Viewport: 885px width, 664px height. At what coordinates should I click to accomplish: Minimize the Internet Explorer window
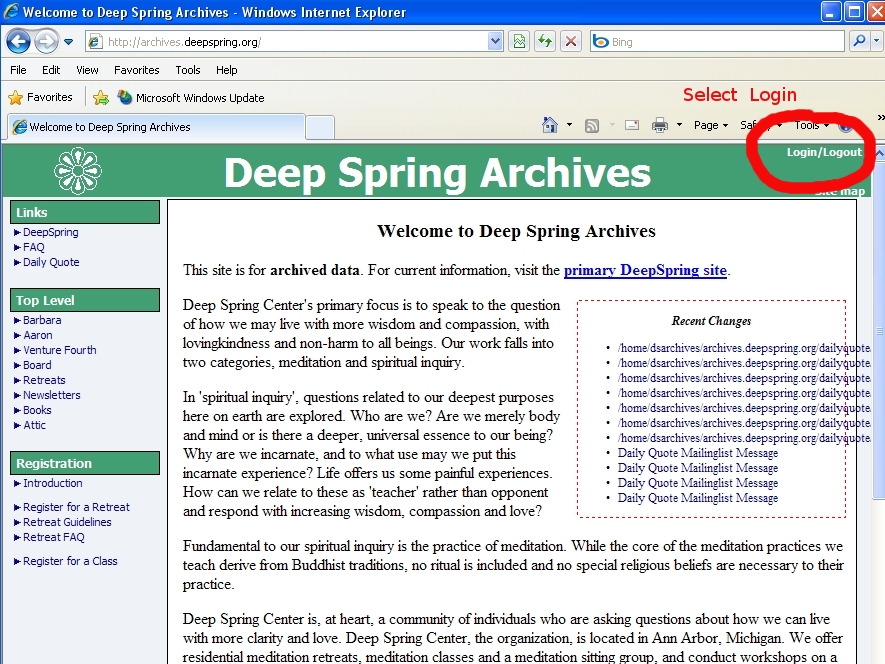pyautogui.click(x=830, y=12)
